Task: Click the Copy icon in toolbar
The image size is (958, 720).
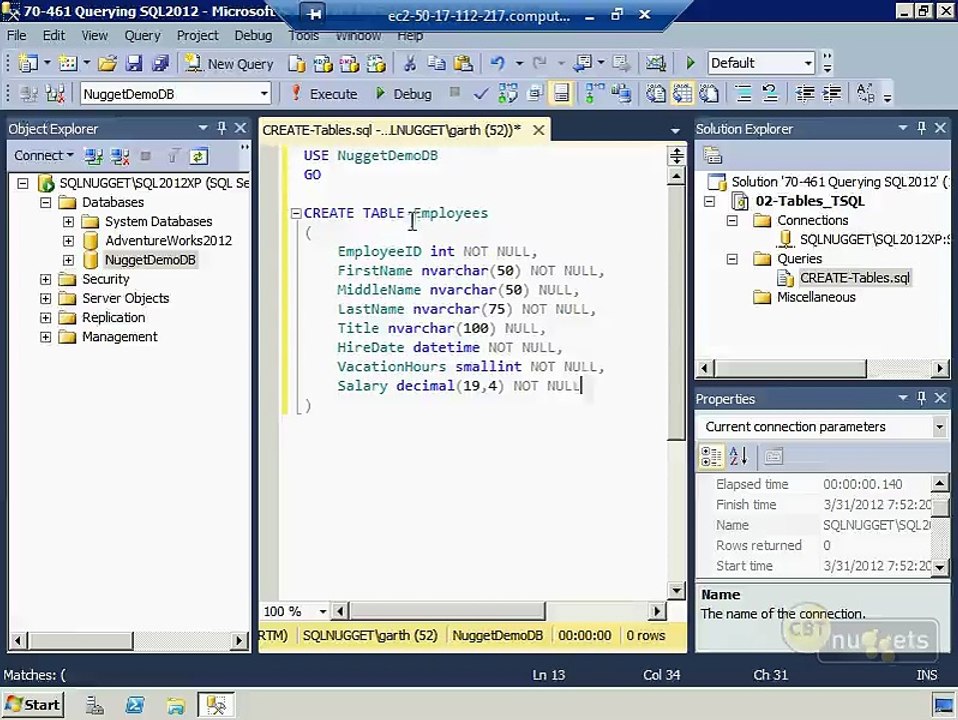Action: 436,63
